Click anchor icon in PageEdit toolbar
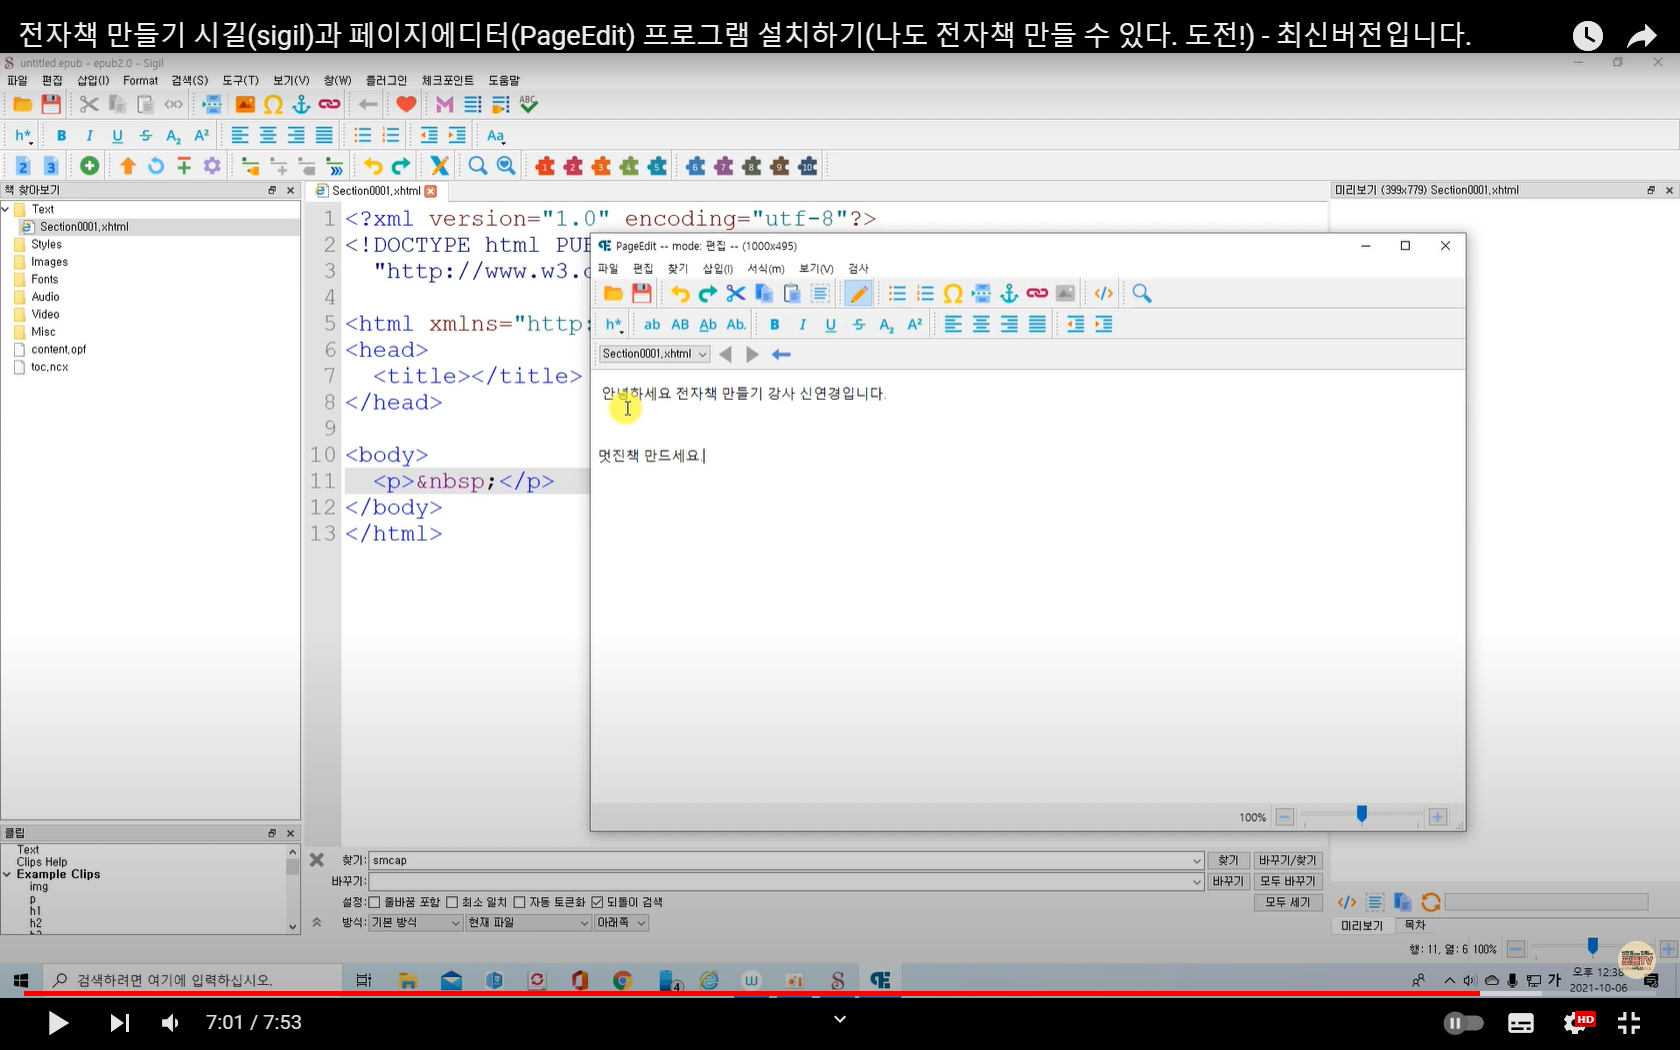 pos(1009,293)
